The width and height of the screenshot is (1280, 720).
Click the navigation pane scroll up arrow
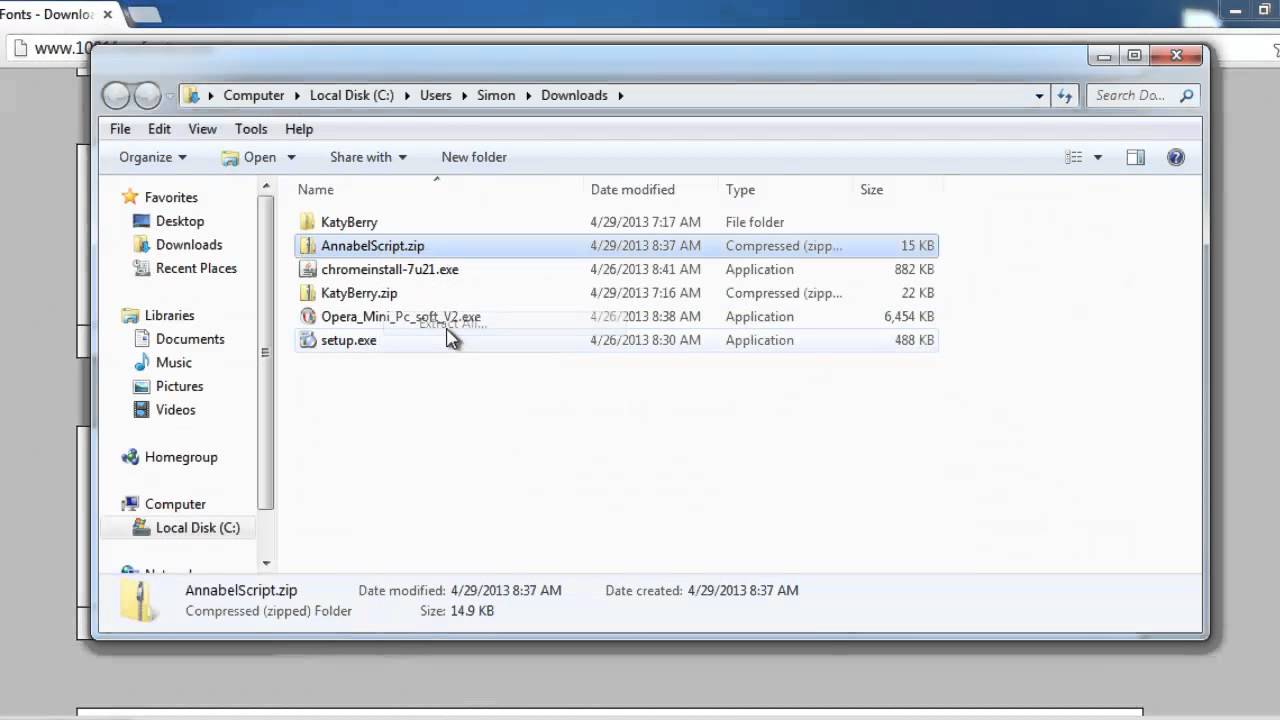click(x=266, y=186)
